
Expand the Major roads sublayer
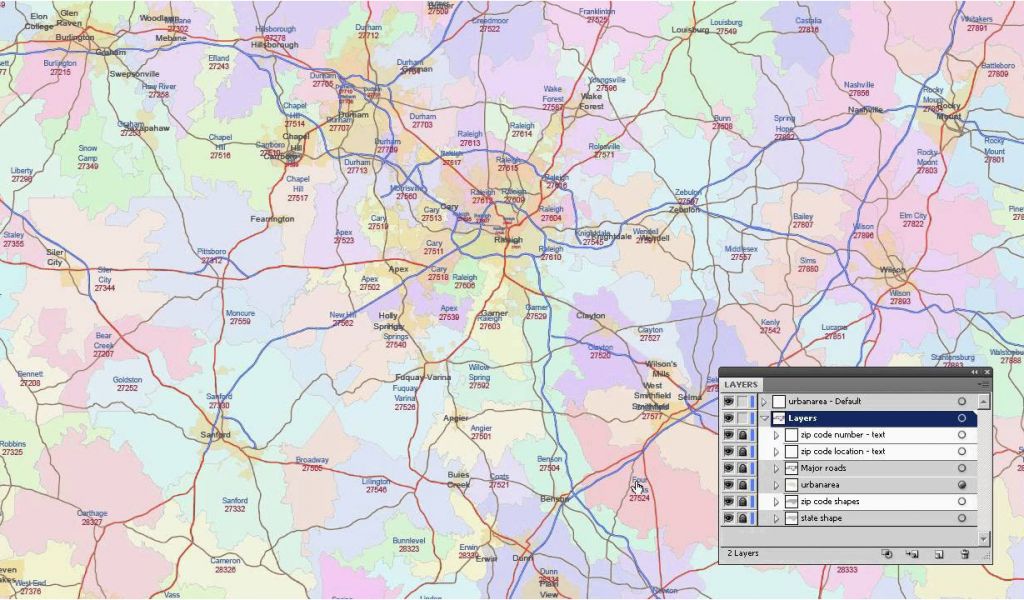[776, 468]
